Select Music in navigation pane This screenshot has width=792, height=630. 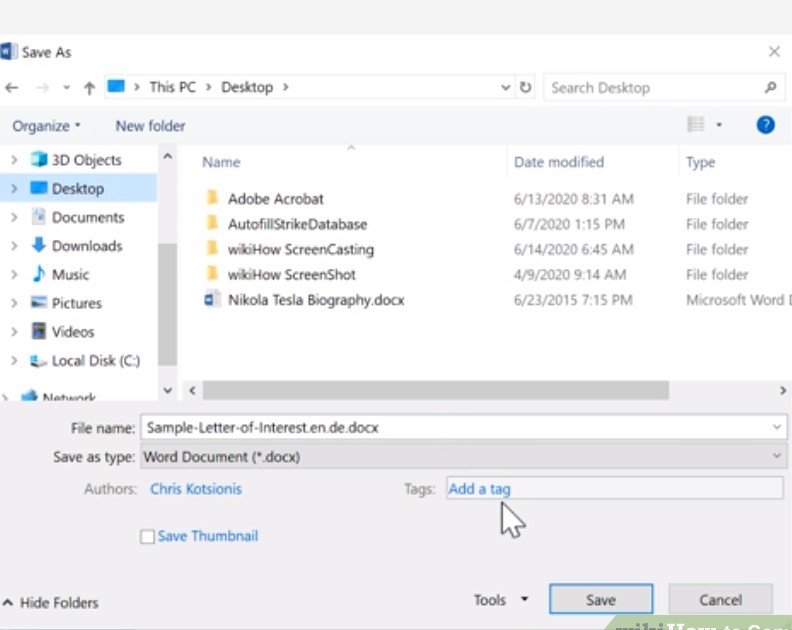70,274
